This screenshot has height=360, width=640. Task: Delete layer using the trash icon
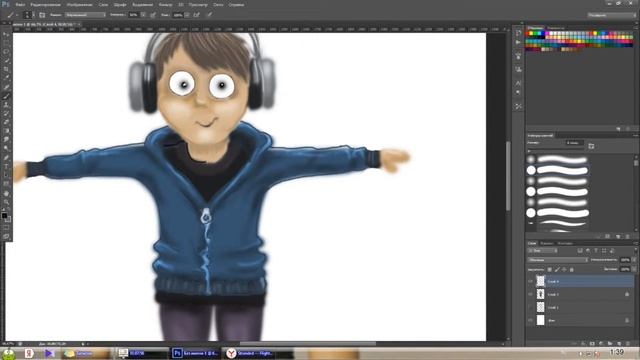tap(628, 344)
